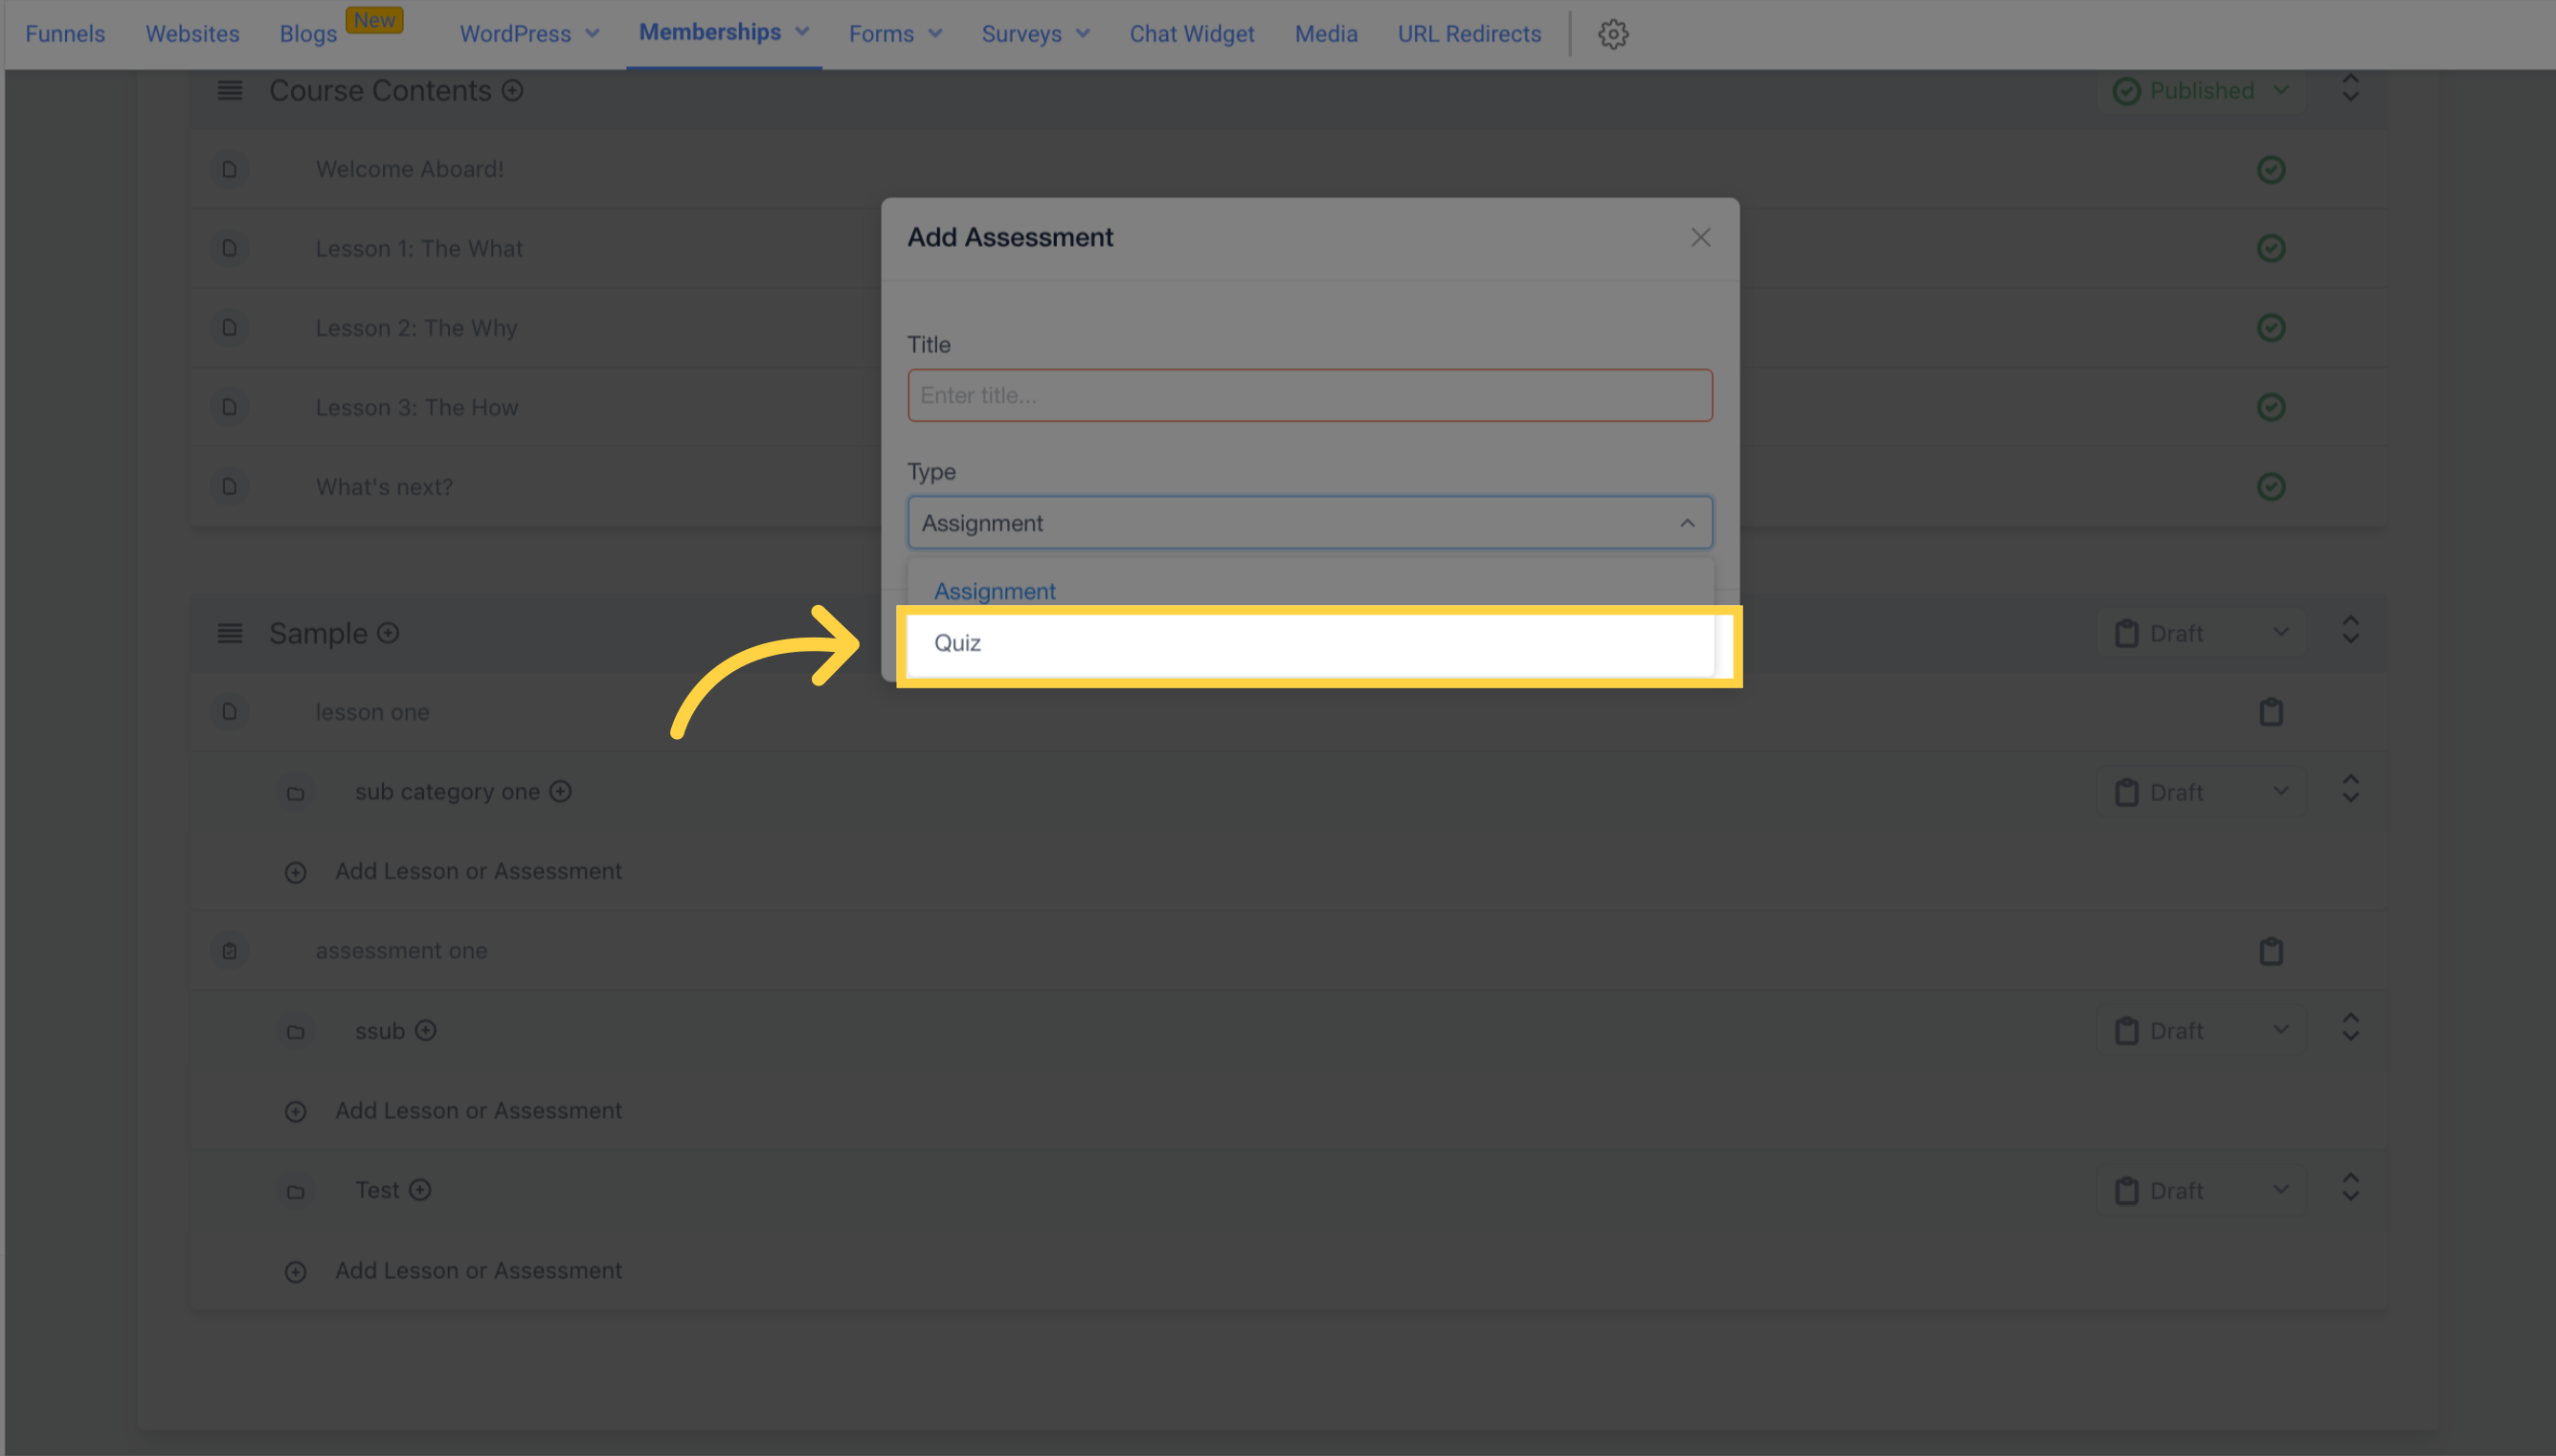This screenshot has height=1456, width=2556.
Task: Toggle Published status for Course Contents
Action: 2202,90
